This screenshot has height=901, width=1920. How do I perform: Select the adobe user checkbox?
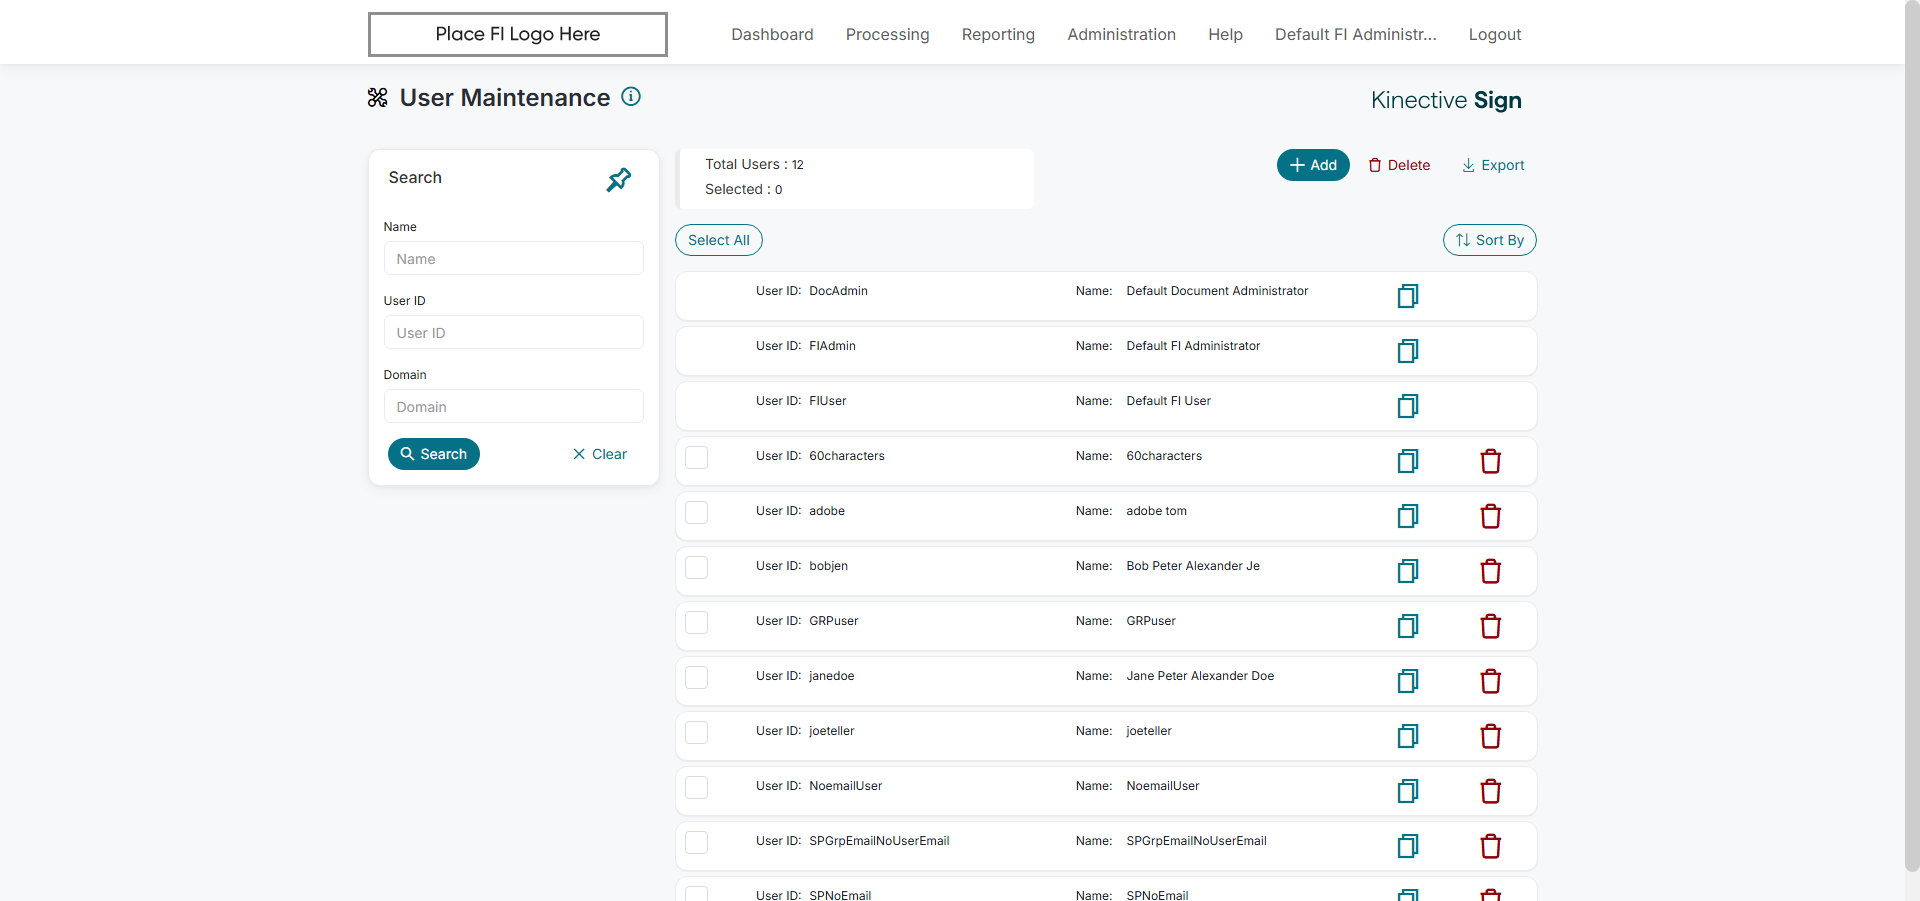(697, 512)
